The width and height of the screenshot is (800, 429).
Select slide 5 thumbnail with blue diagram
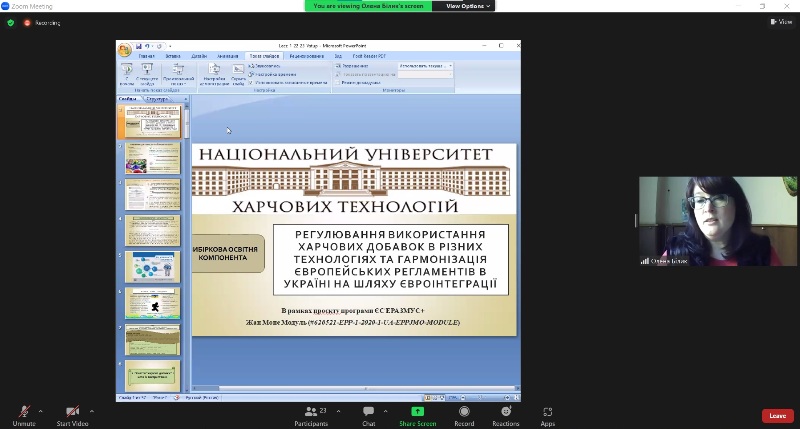click(153, 267)
